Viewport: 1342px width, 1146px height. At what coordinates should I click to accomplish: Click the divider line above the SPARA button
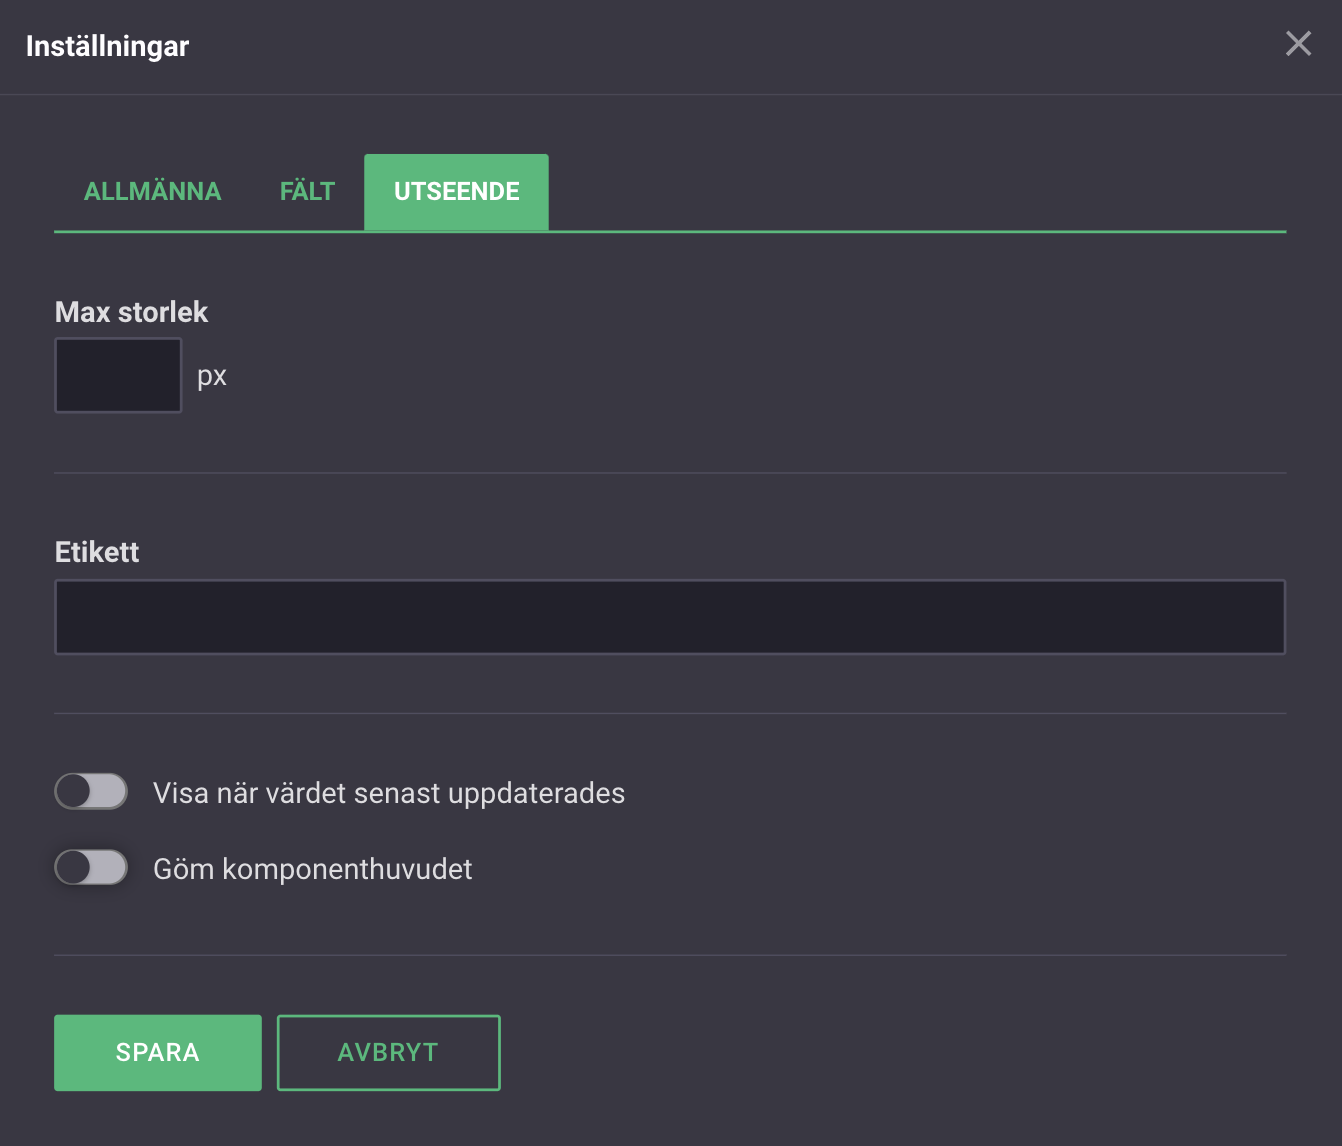(669, 955)
